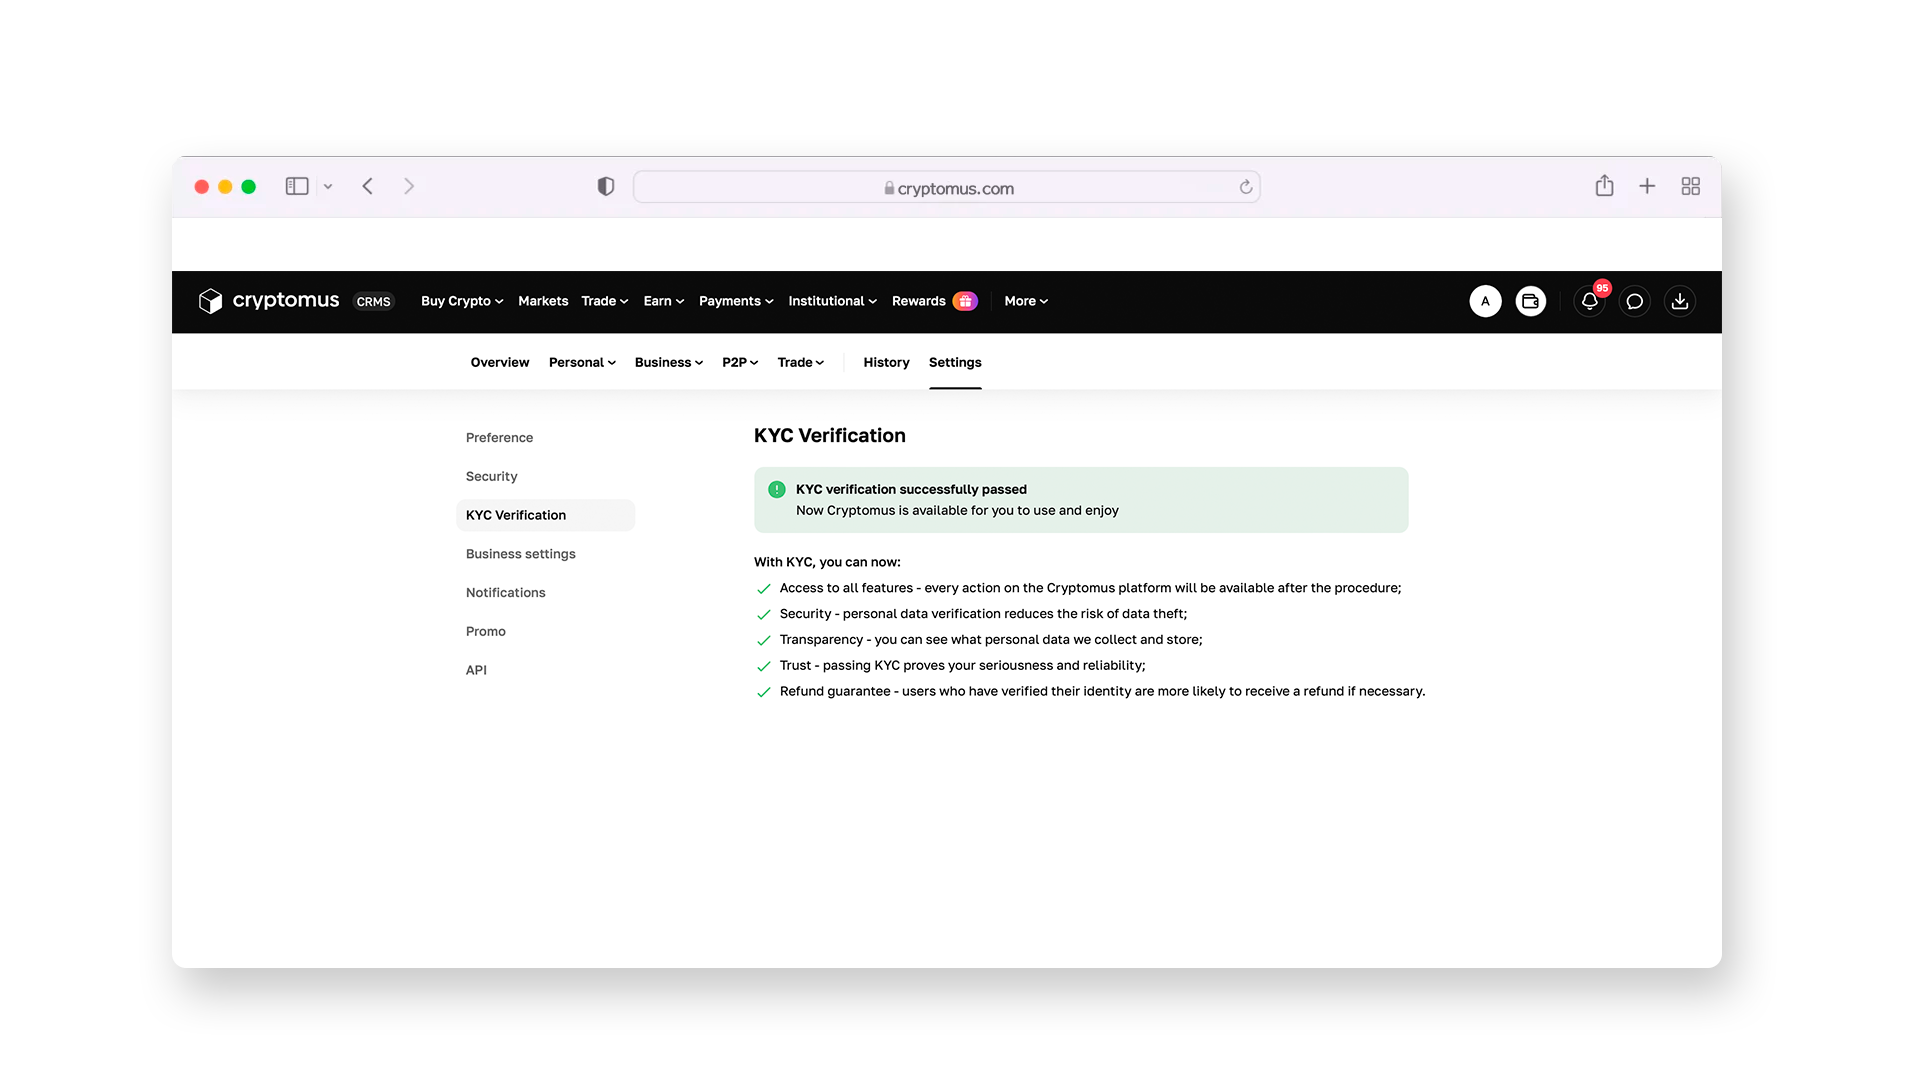Open the API settings section
1920x1080 pixels.
pyautogui.click(x=476, y=670)
